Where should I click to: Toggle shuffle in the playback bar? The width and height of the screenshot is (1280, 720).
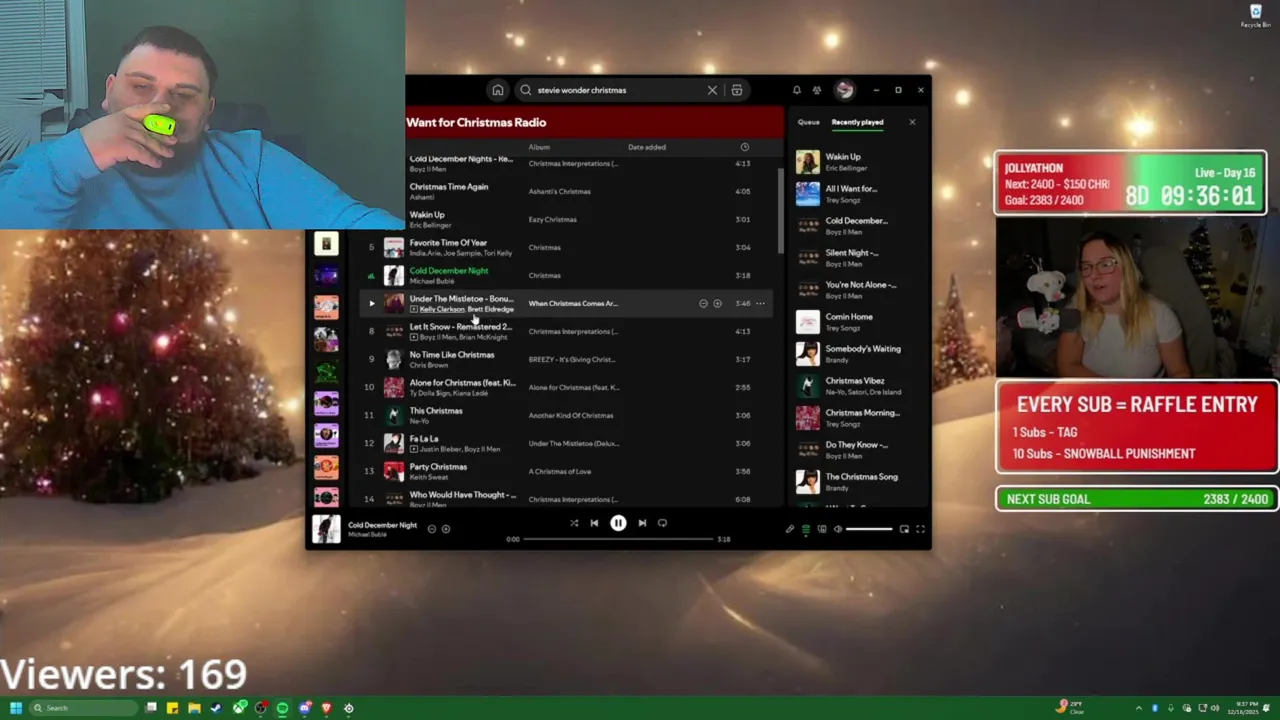(574, 523)
